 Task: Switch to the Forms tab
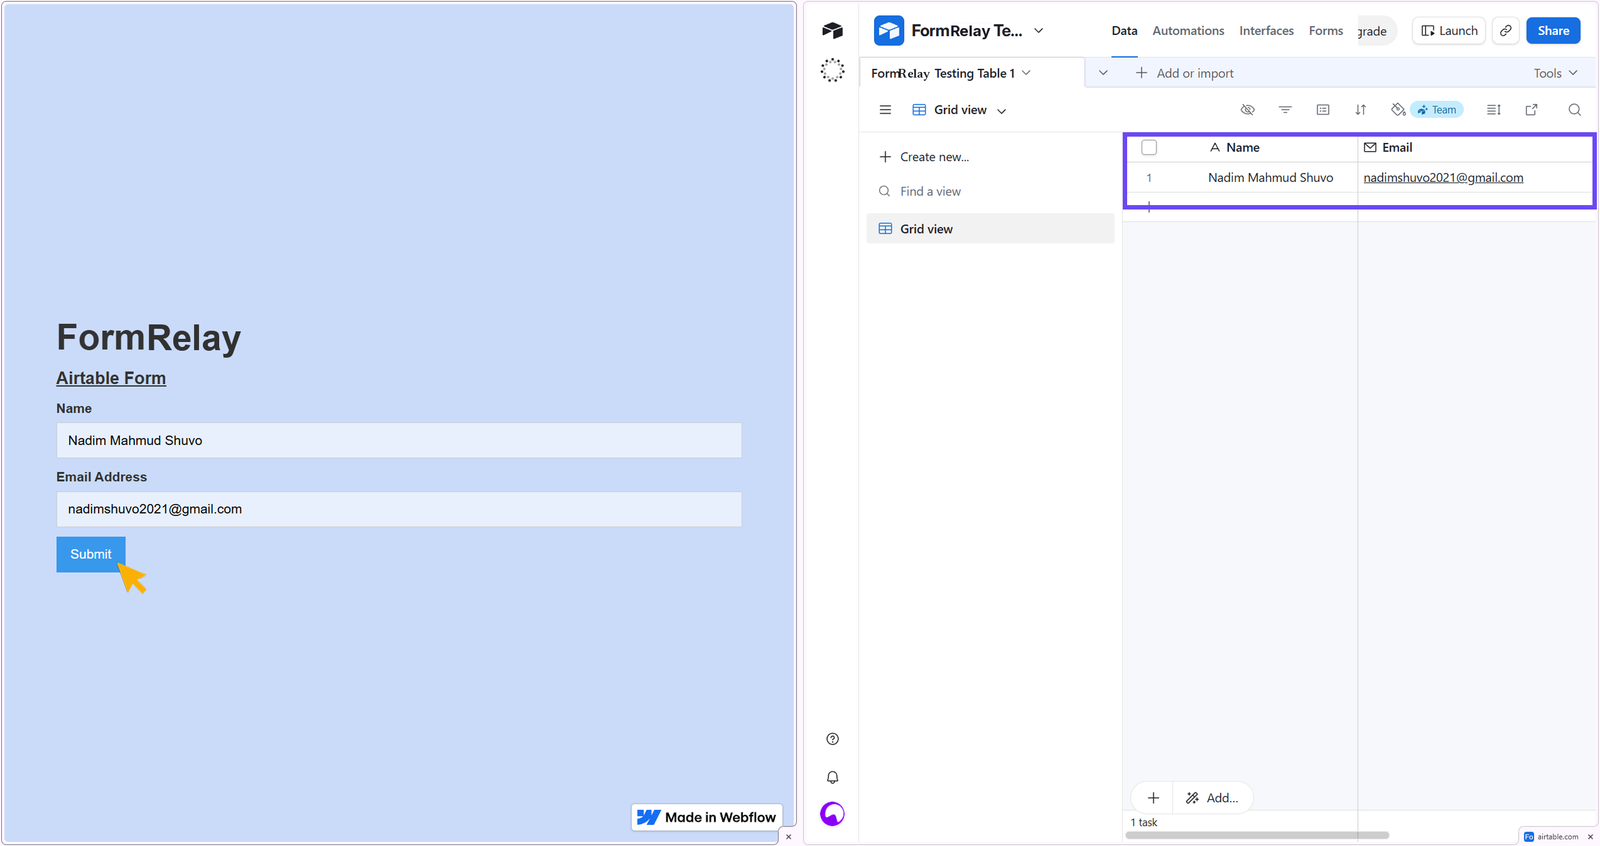click(1326, 31)
